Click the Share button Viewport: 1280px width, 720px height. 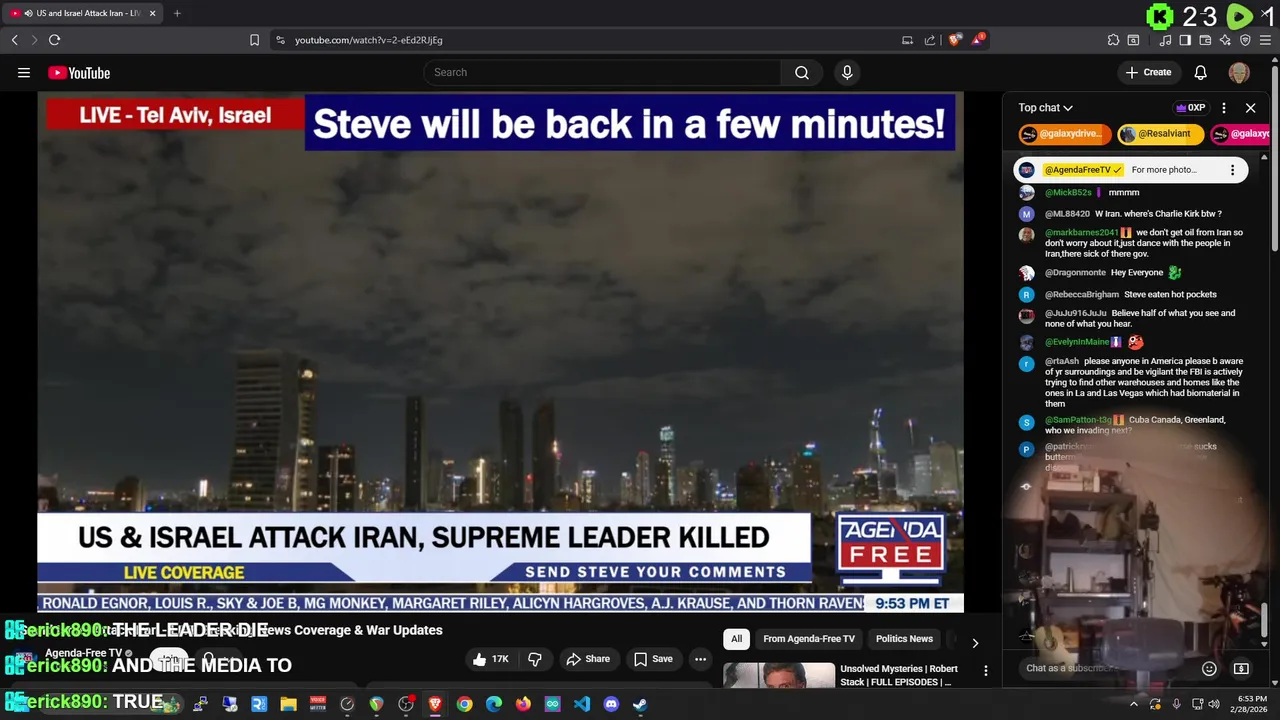(588, 659)
